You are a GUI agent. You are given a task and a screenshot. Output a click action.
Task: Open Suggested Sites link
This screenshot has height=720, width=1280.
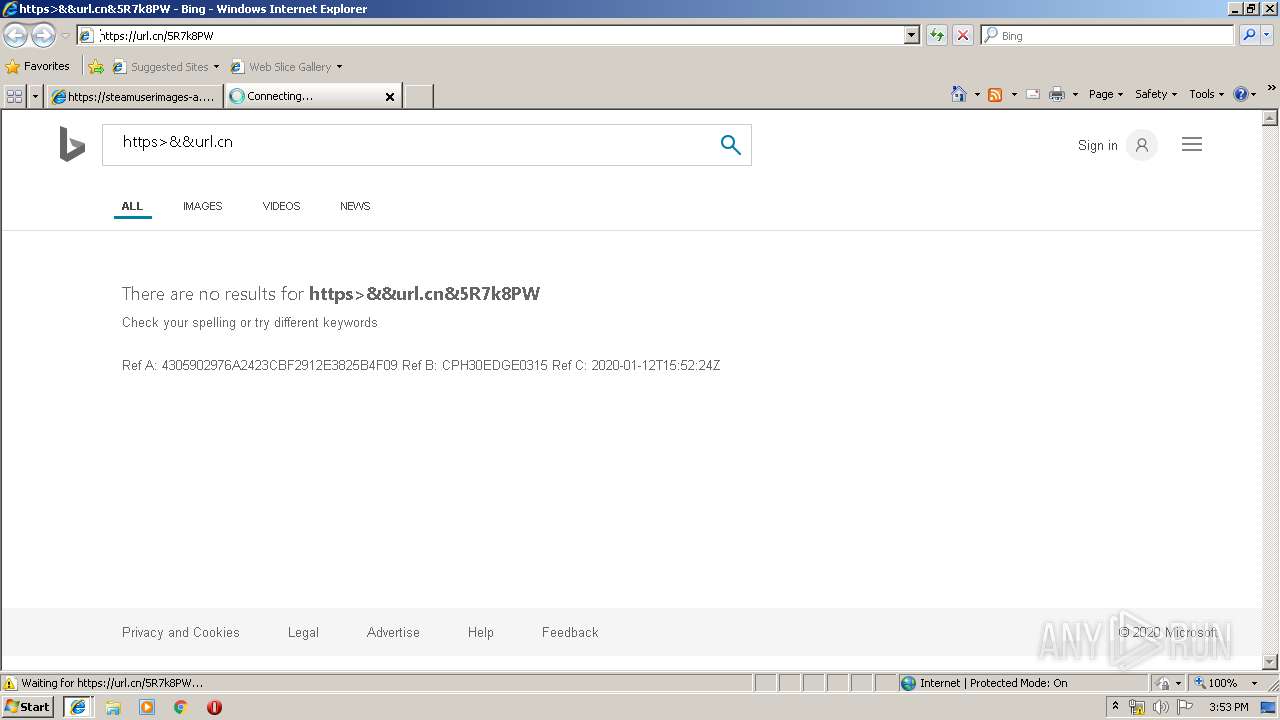tap(165, 67)
